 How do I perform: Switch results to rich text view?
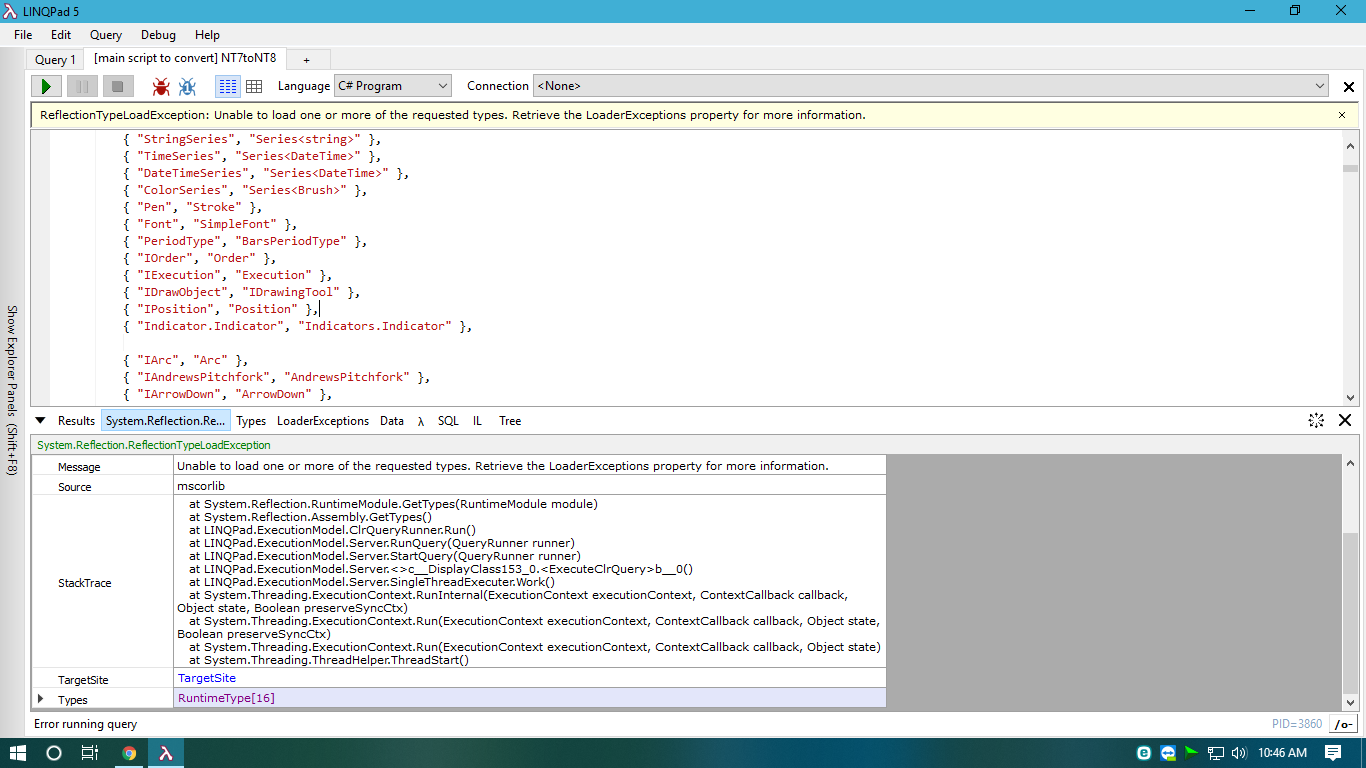pyautogui.click(x=228, y=87)
